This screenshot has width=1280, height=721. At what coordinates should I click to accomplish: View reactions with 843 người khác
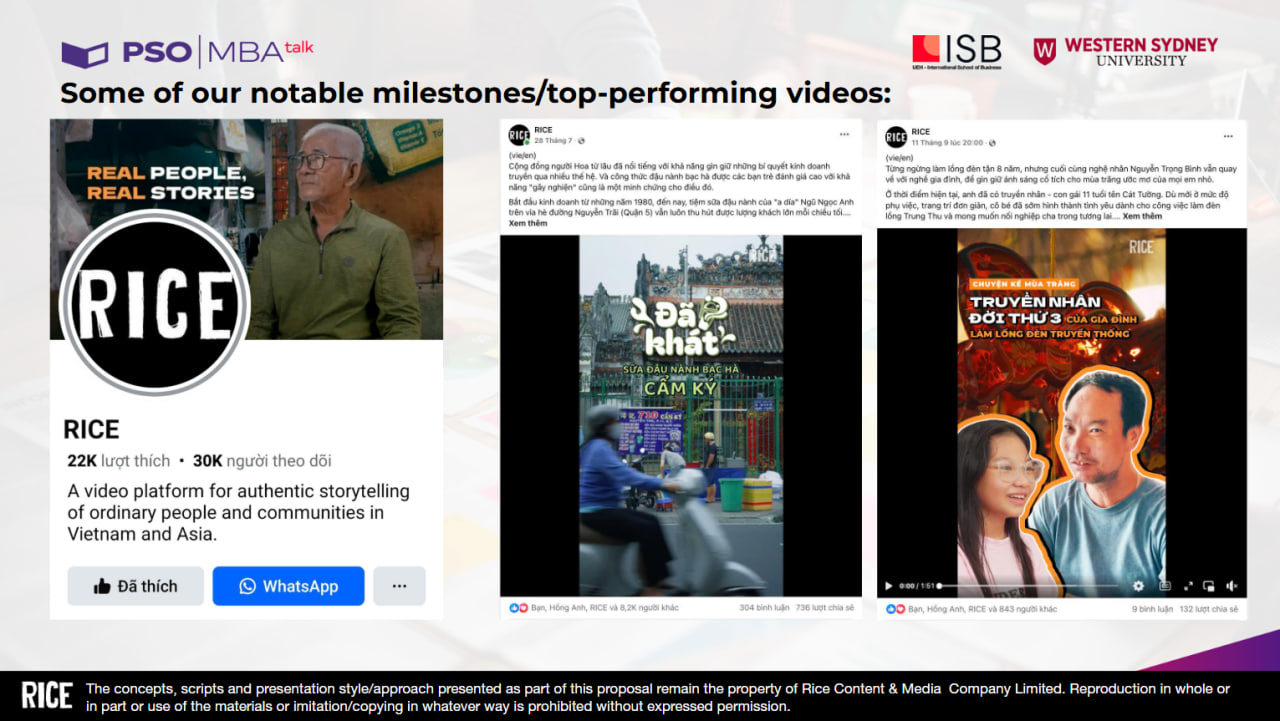pyautogui.click(x=982, y=608)
